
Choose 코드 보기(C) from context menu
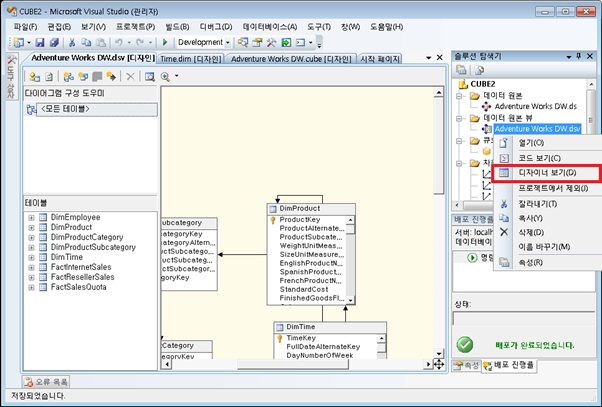(x=547, y=158)
